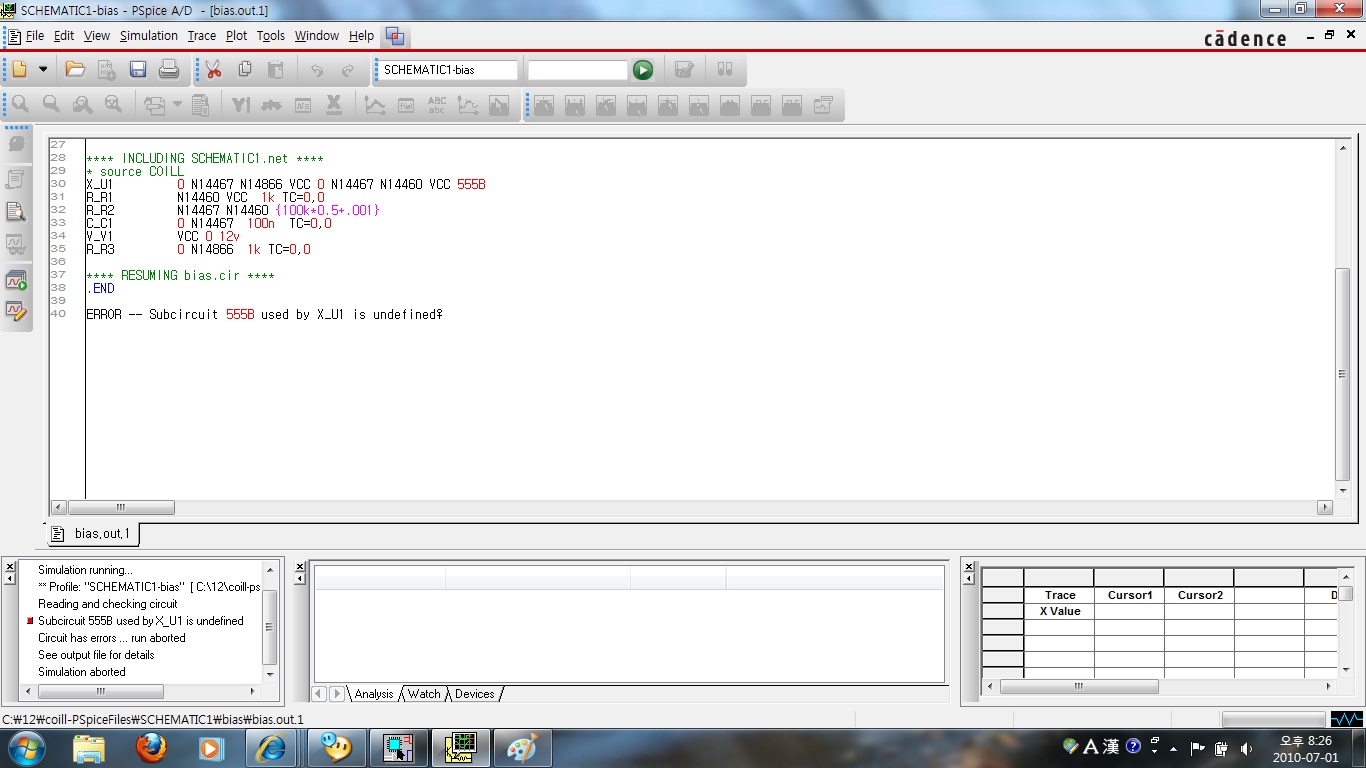Click the Trace column header cell

point(1059,595)
